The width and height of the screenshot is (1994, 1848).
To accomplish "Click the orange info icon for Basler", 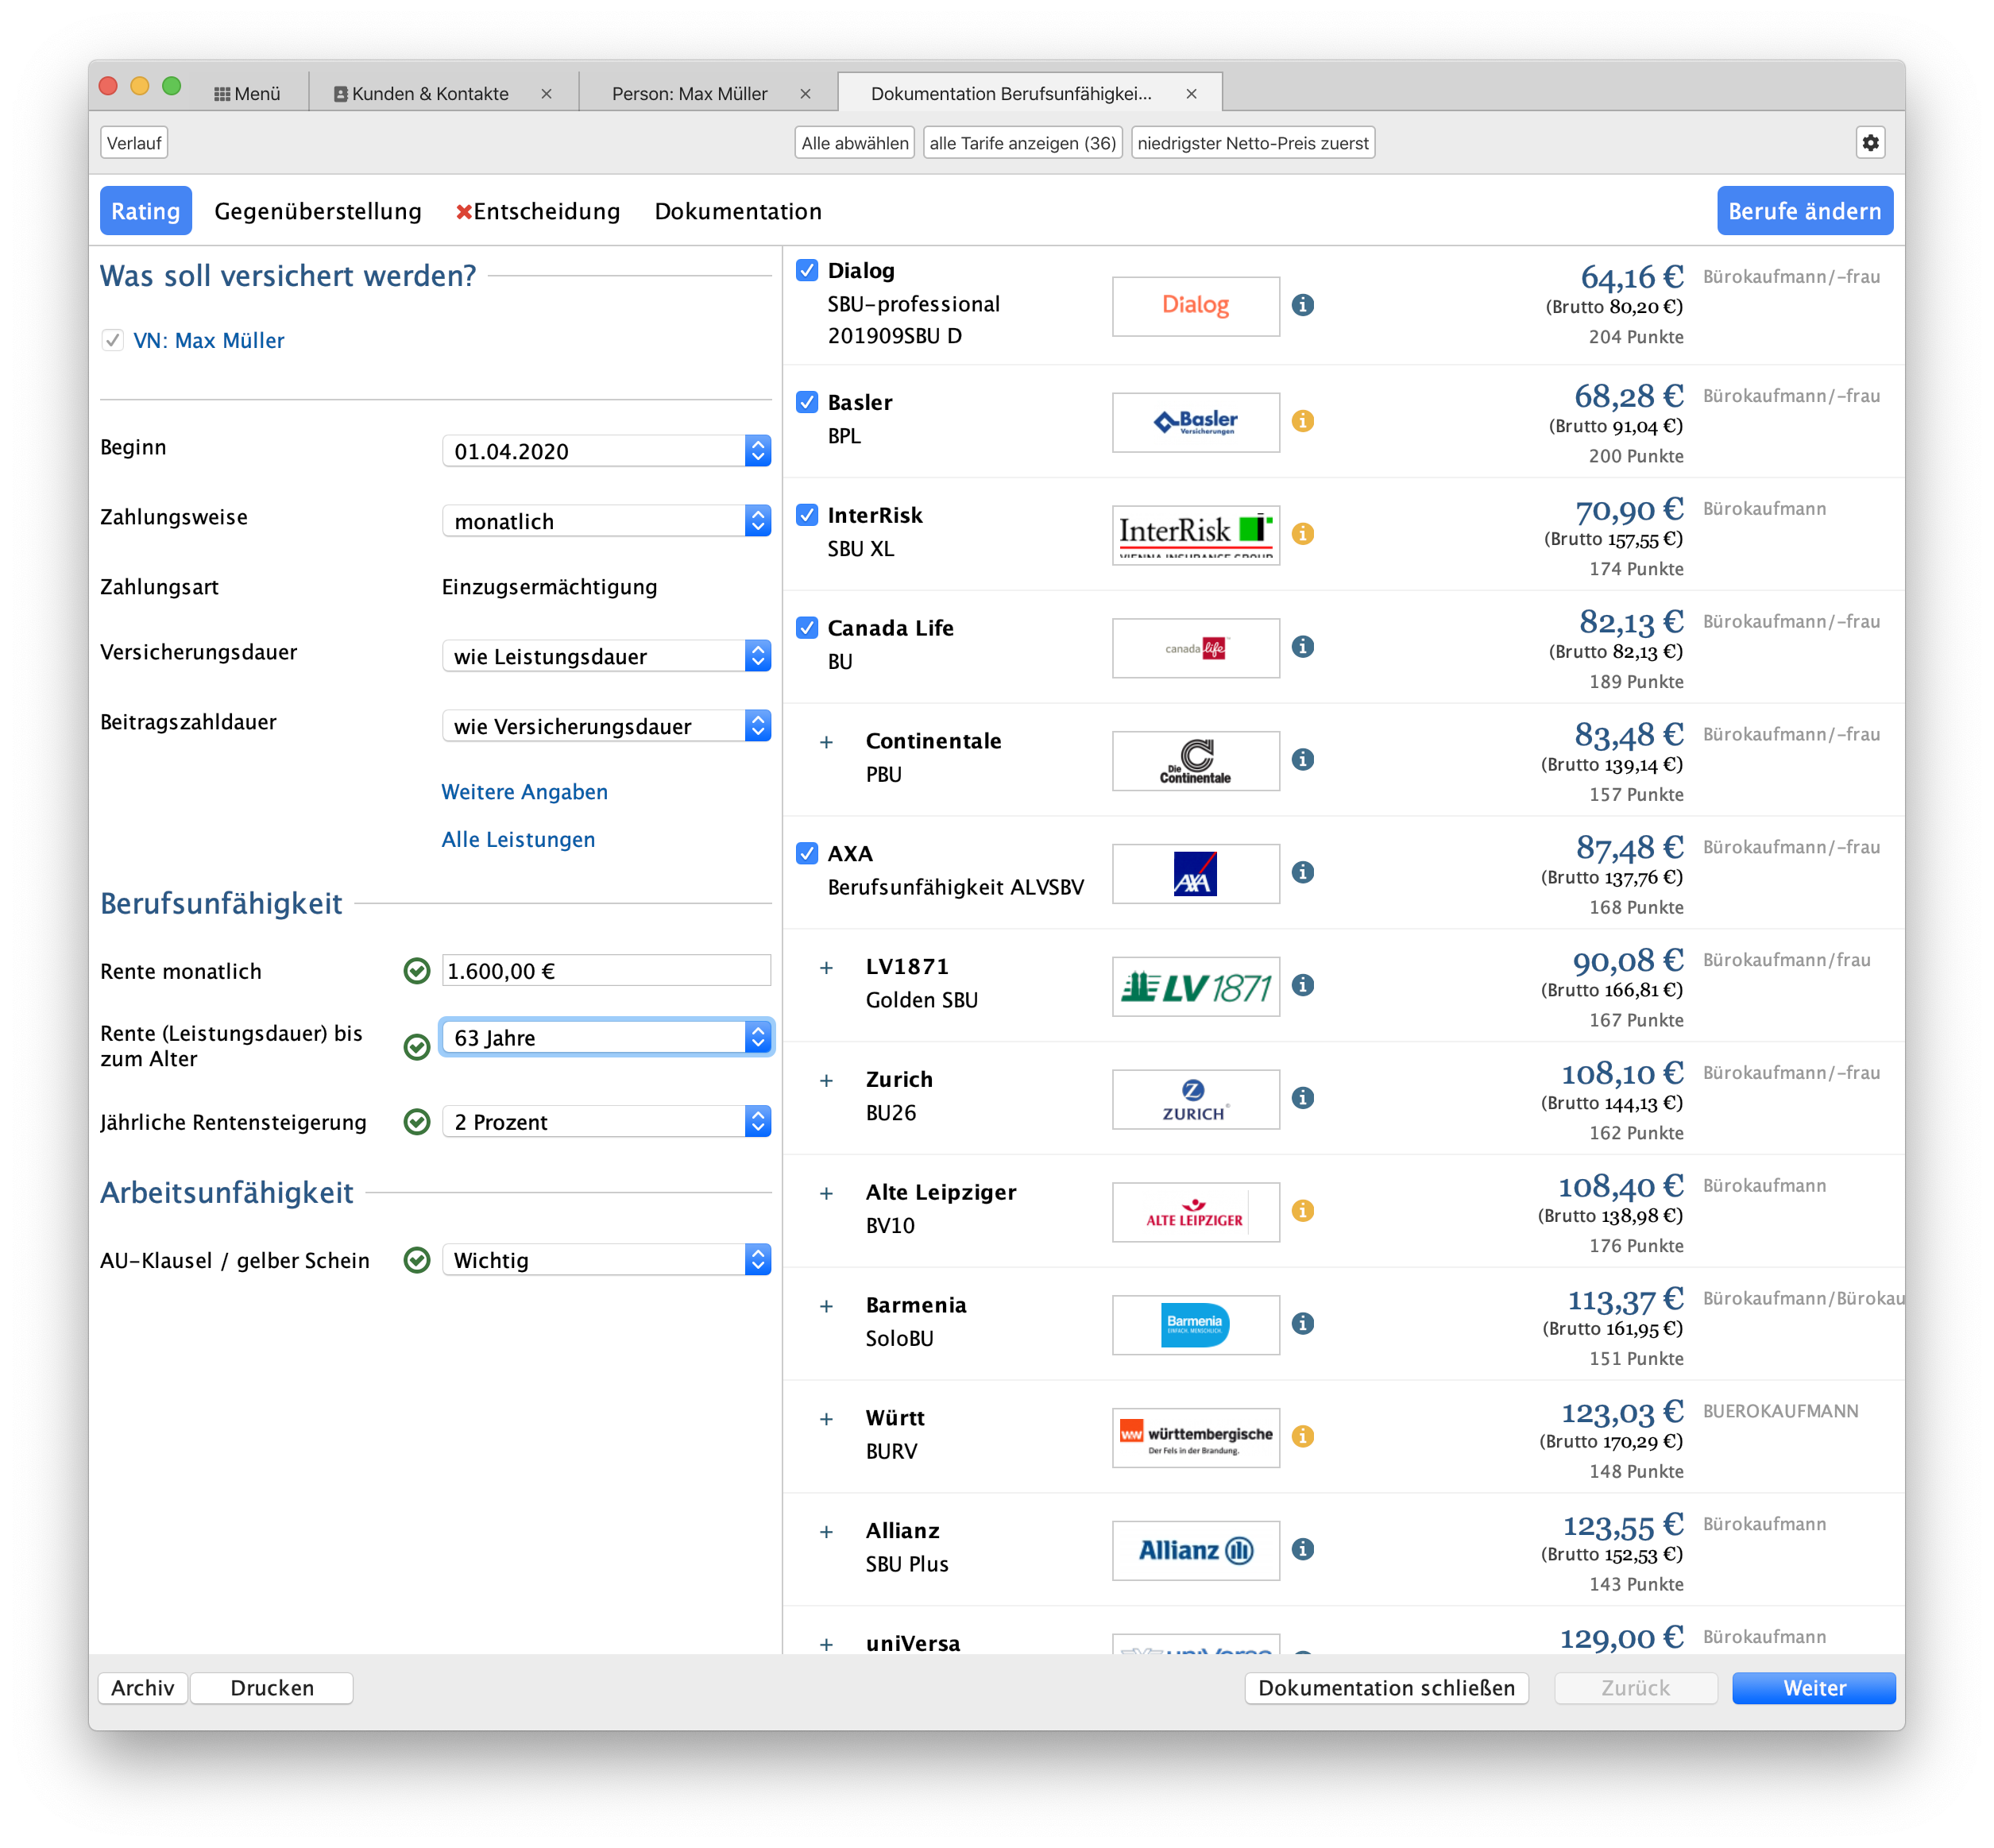I will tap(1302, 421).
